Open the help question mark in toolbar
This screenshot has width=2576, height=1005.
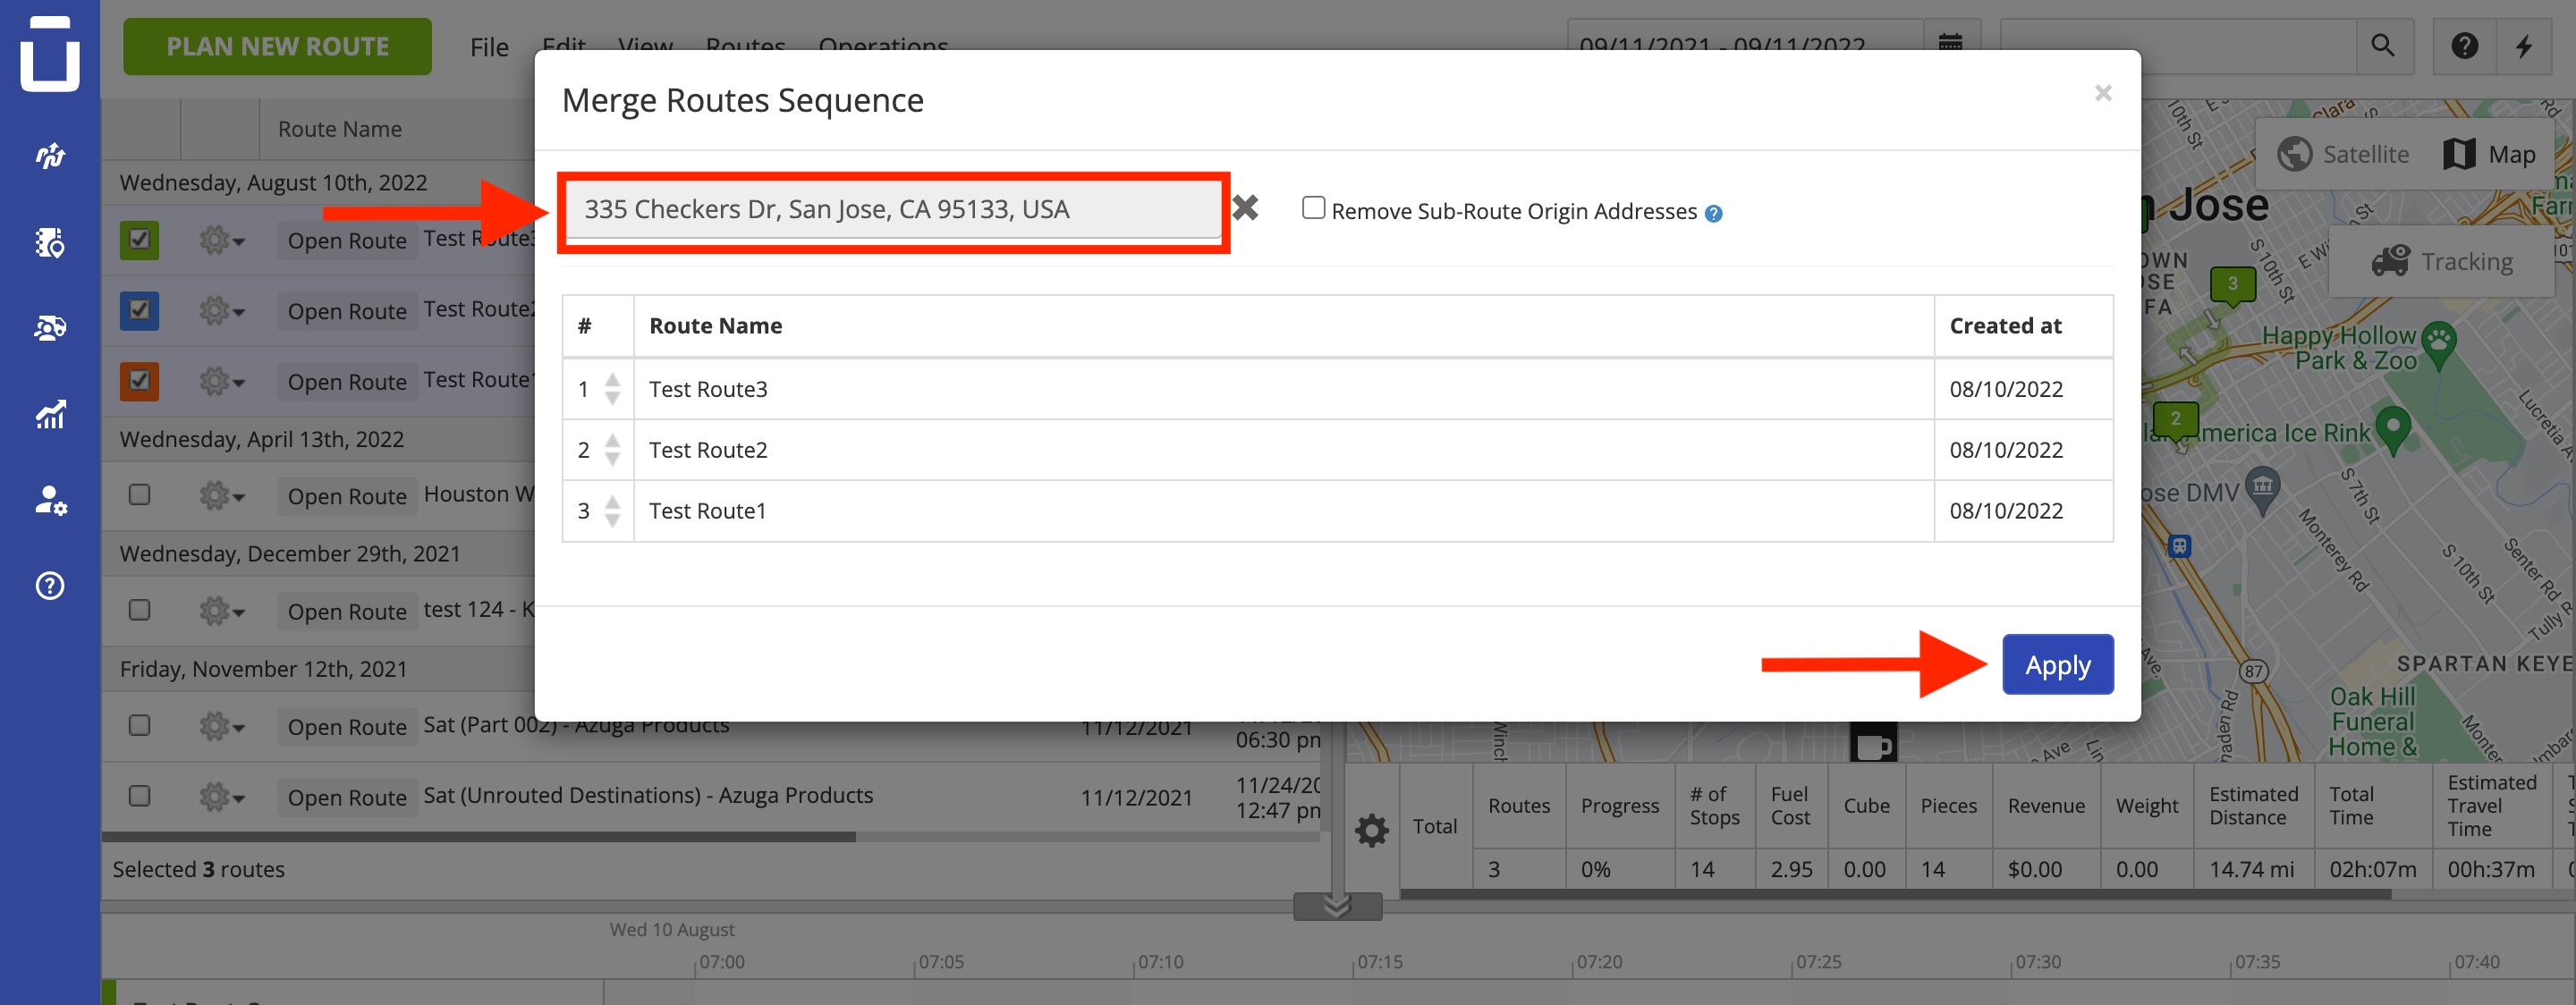(x=2464, y=46)
